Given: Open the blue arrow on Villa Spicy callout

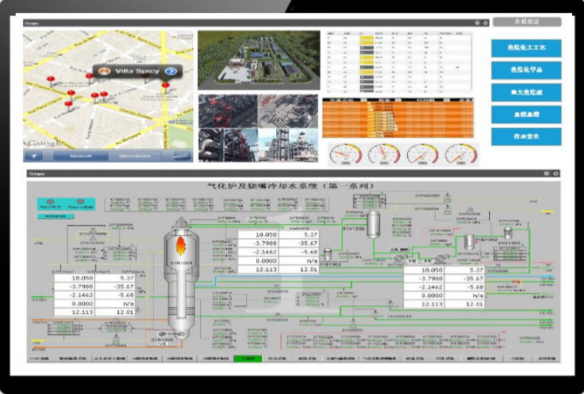Looking at the screenshot, I should [x=171, y=71].
